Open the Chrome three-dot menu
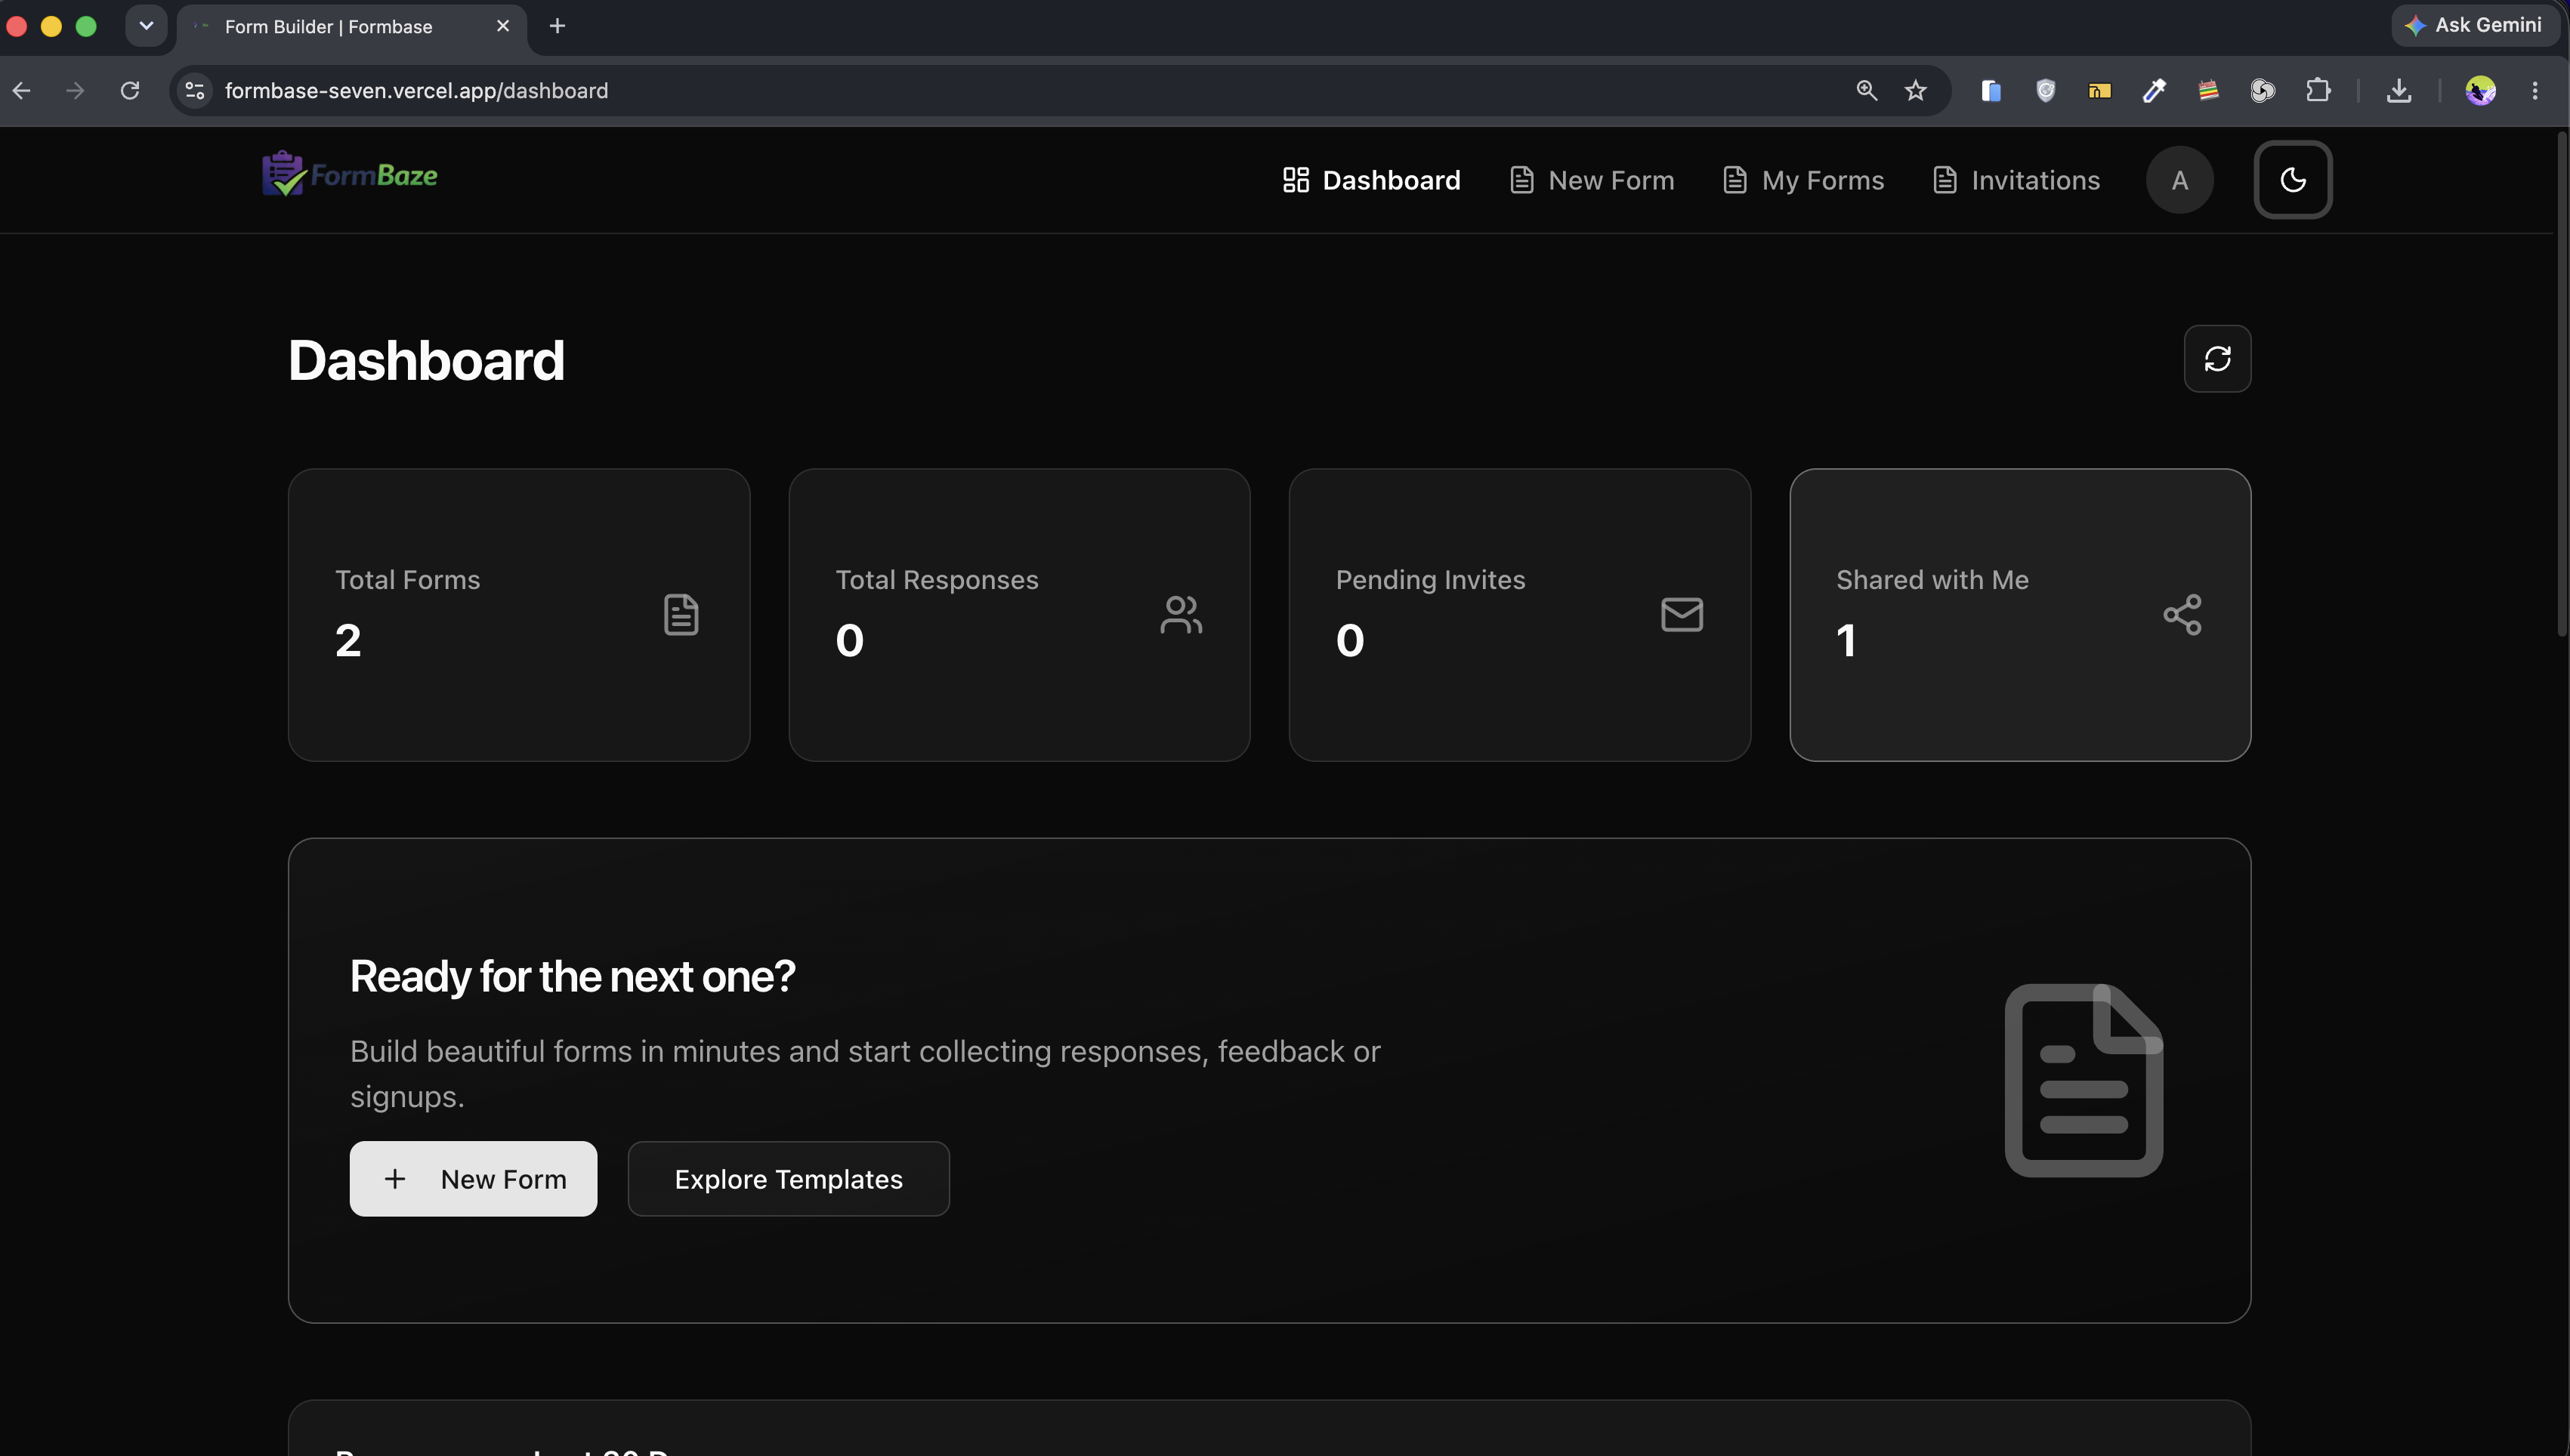 coord(2534,91)
